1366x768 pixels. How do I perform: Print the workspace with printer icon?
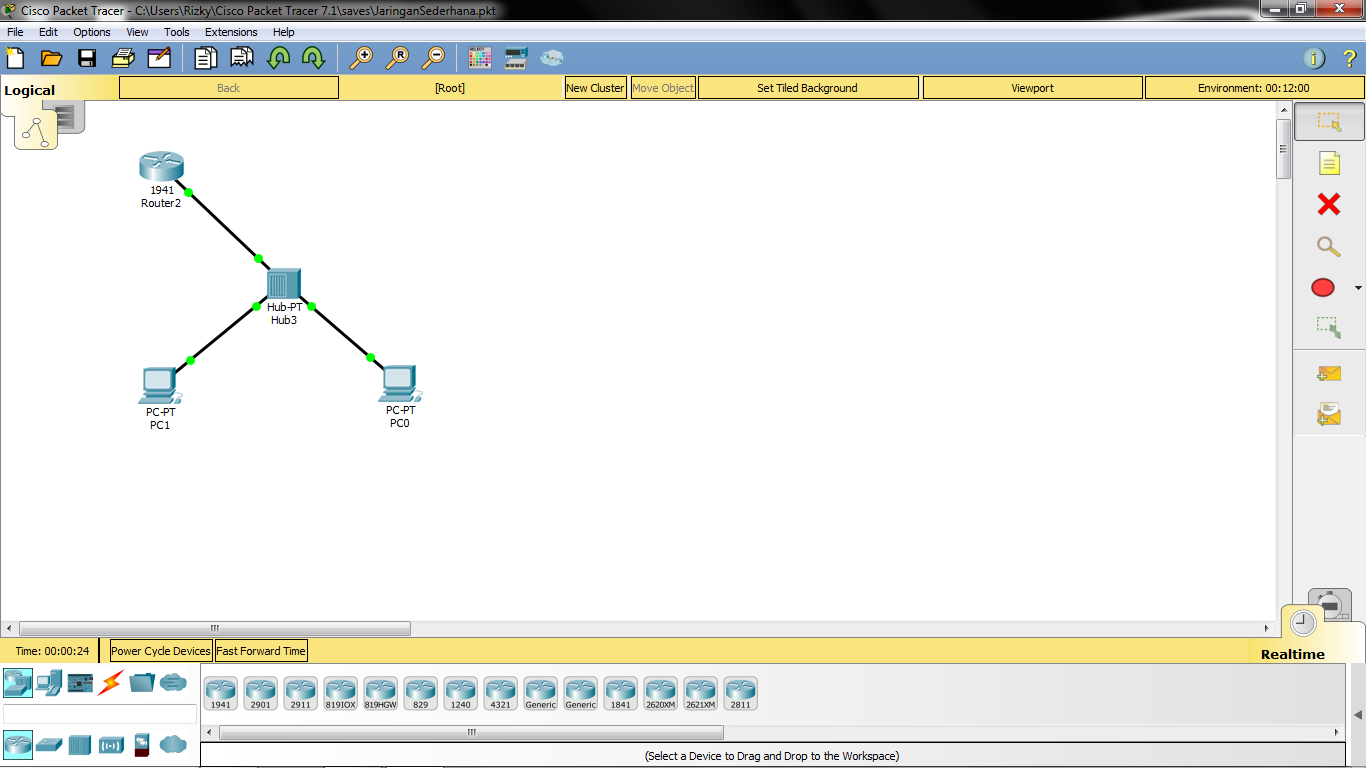coord(123,58)
